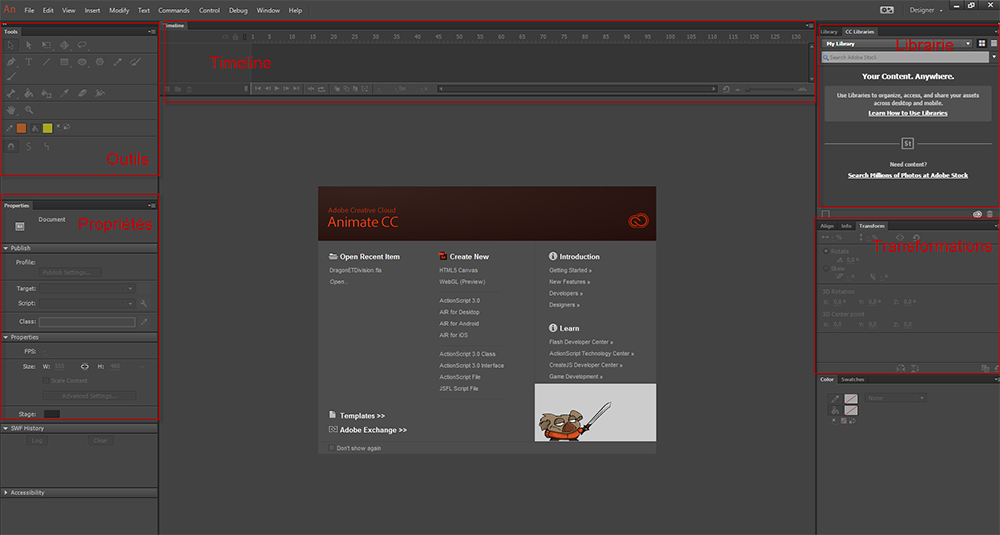Expand the Accessibility section
The width and height of the screenshot is (1000, 535).
(x=6, y=493)
